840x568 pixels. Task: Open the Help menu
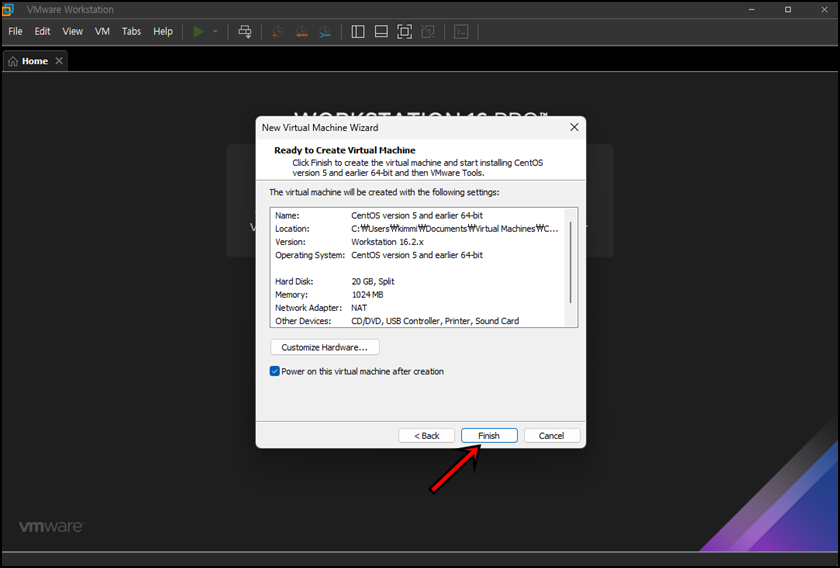click(163, 31)
